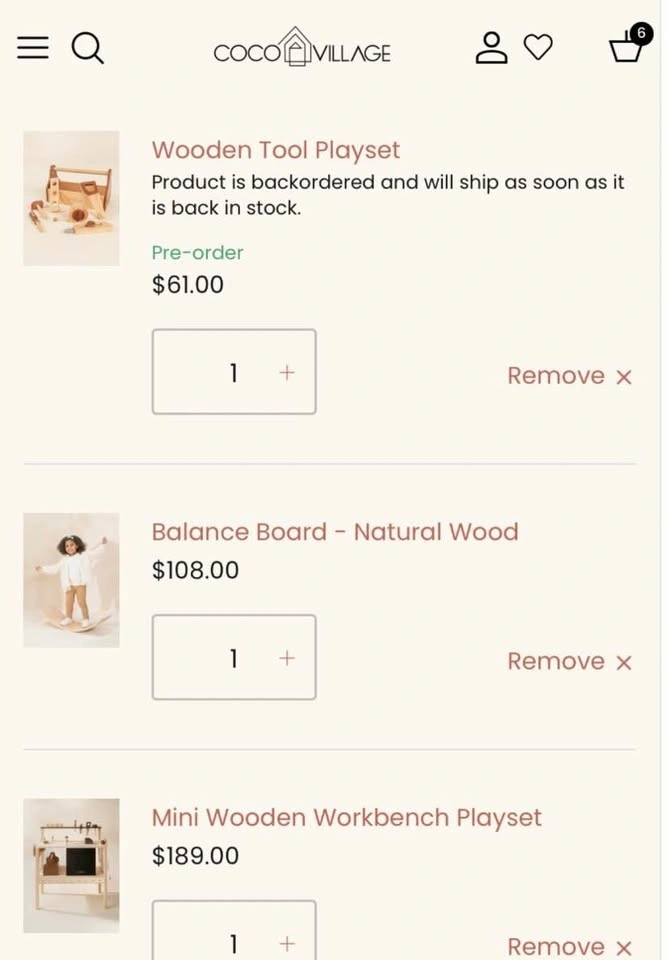Open the account profile icon
669x960 pixels.
click(491, 47)
